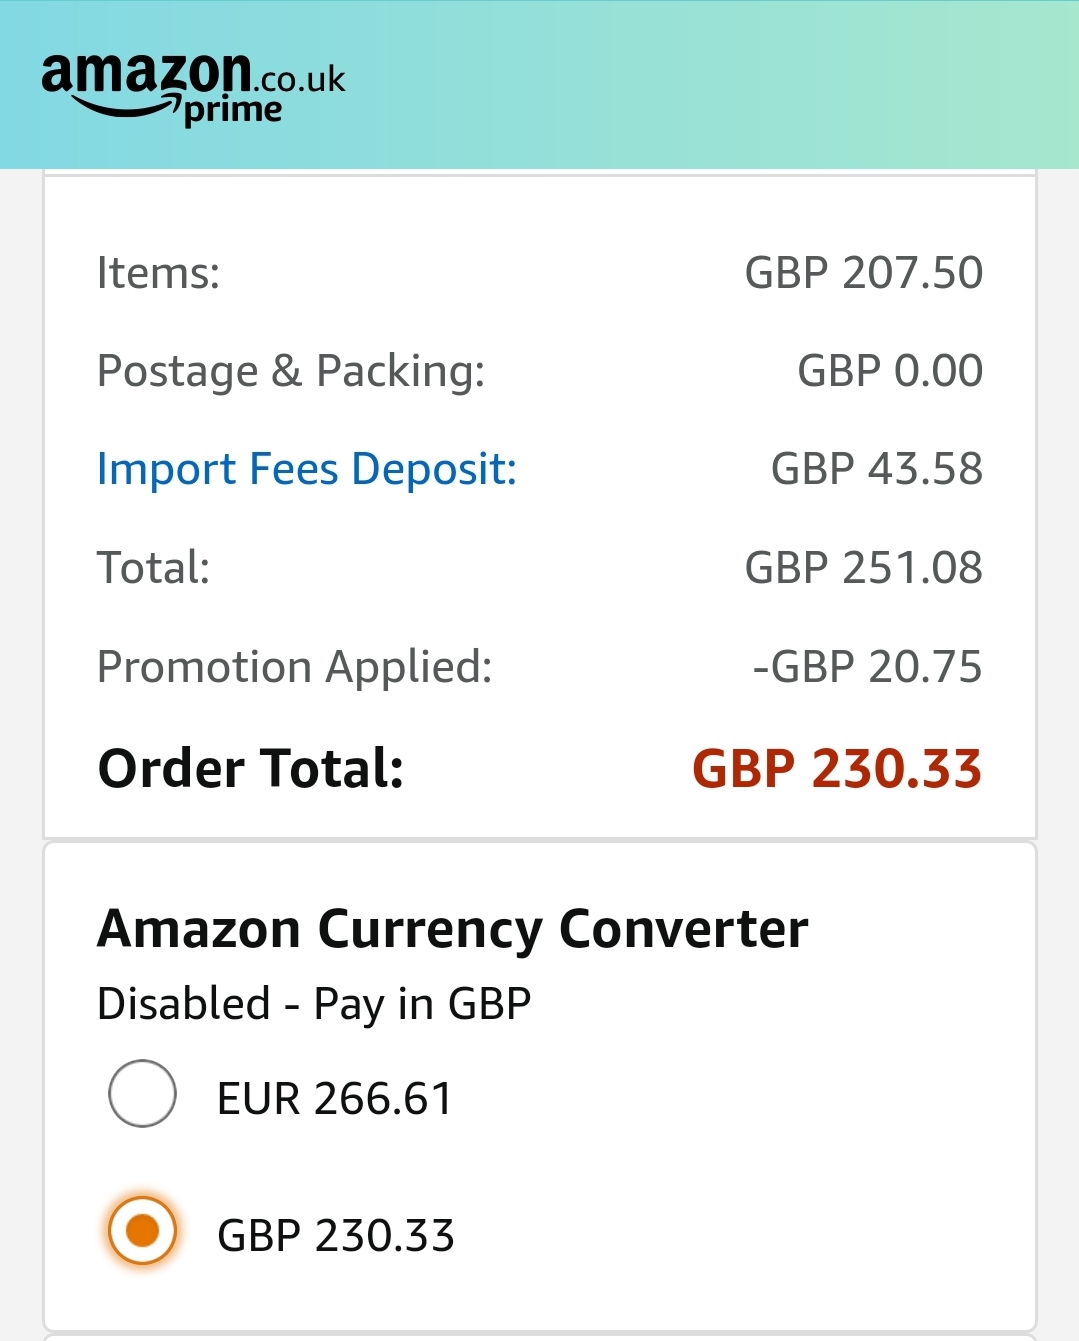
Task: Click the Promotion Applied label
Action: coord(295,667)
